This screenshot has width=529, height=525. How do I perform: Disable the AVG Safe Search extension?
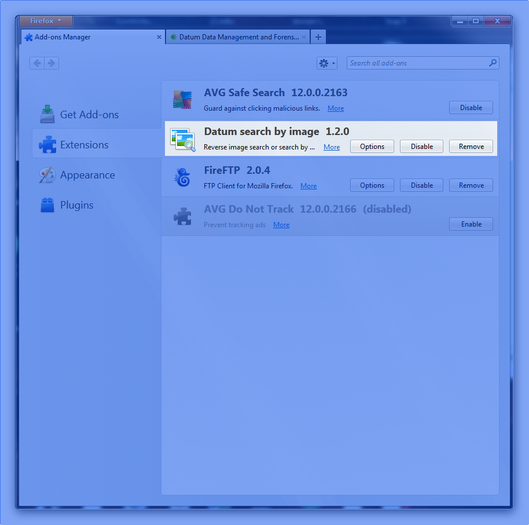click(x=471, y=108)
